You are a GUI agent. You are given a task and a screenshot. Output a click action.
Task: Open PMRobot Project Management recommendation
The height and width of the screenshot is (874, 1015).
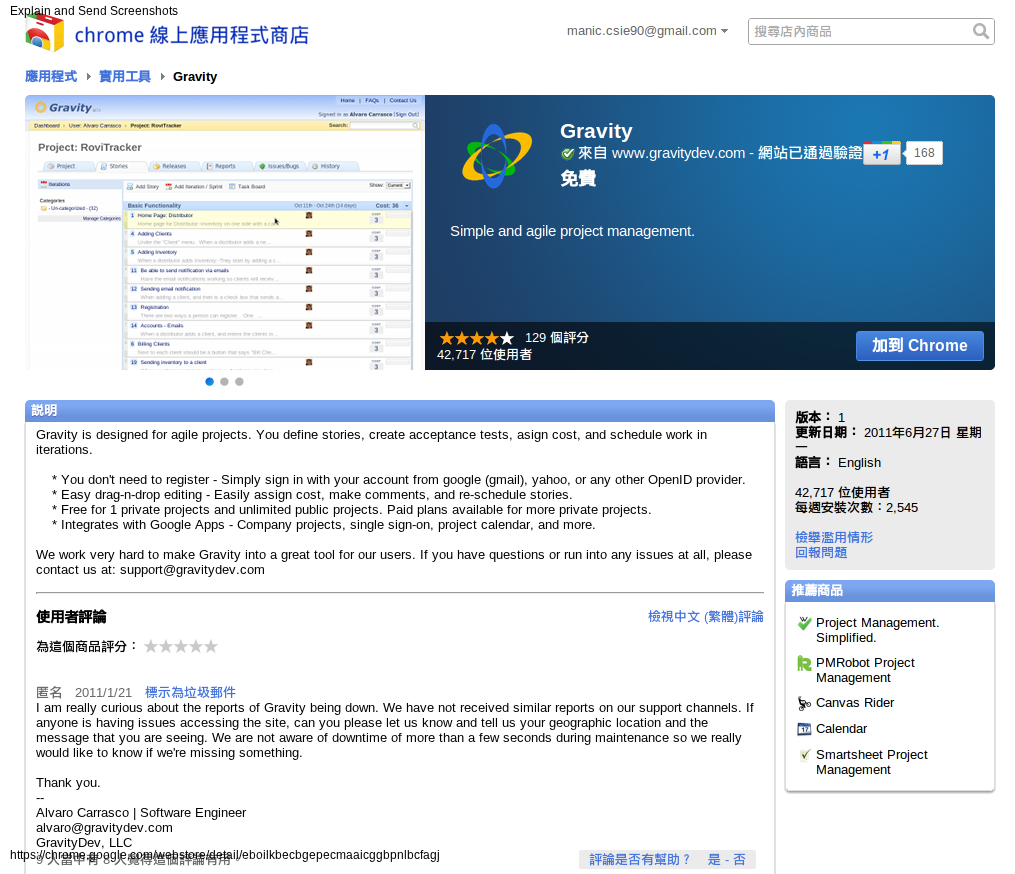pyautogui.click(x=865, y=670)
